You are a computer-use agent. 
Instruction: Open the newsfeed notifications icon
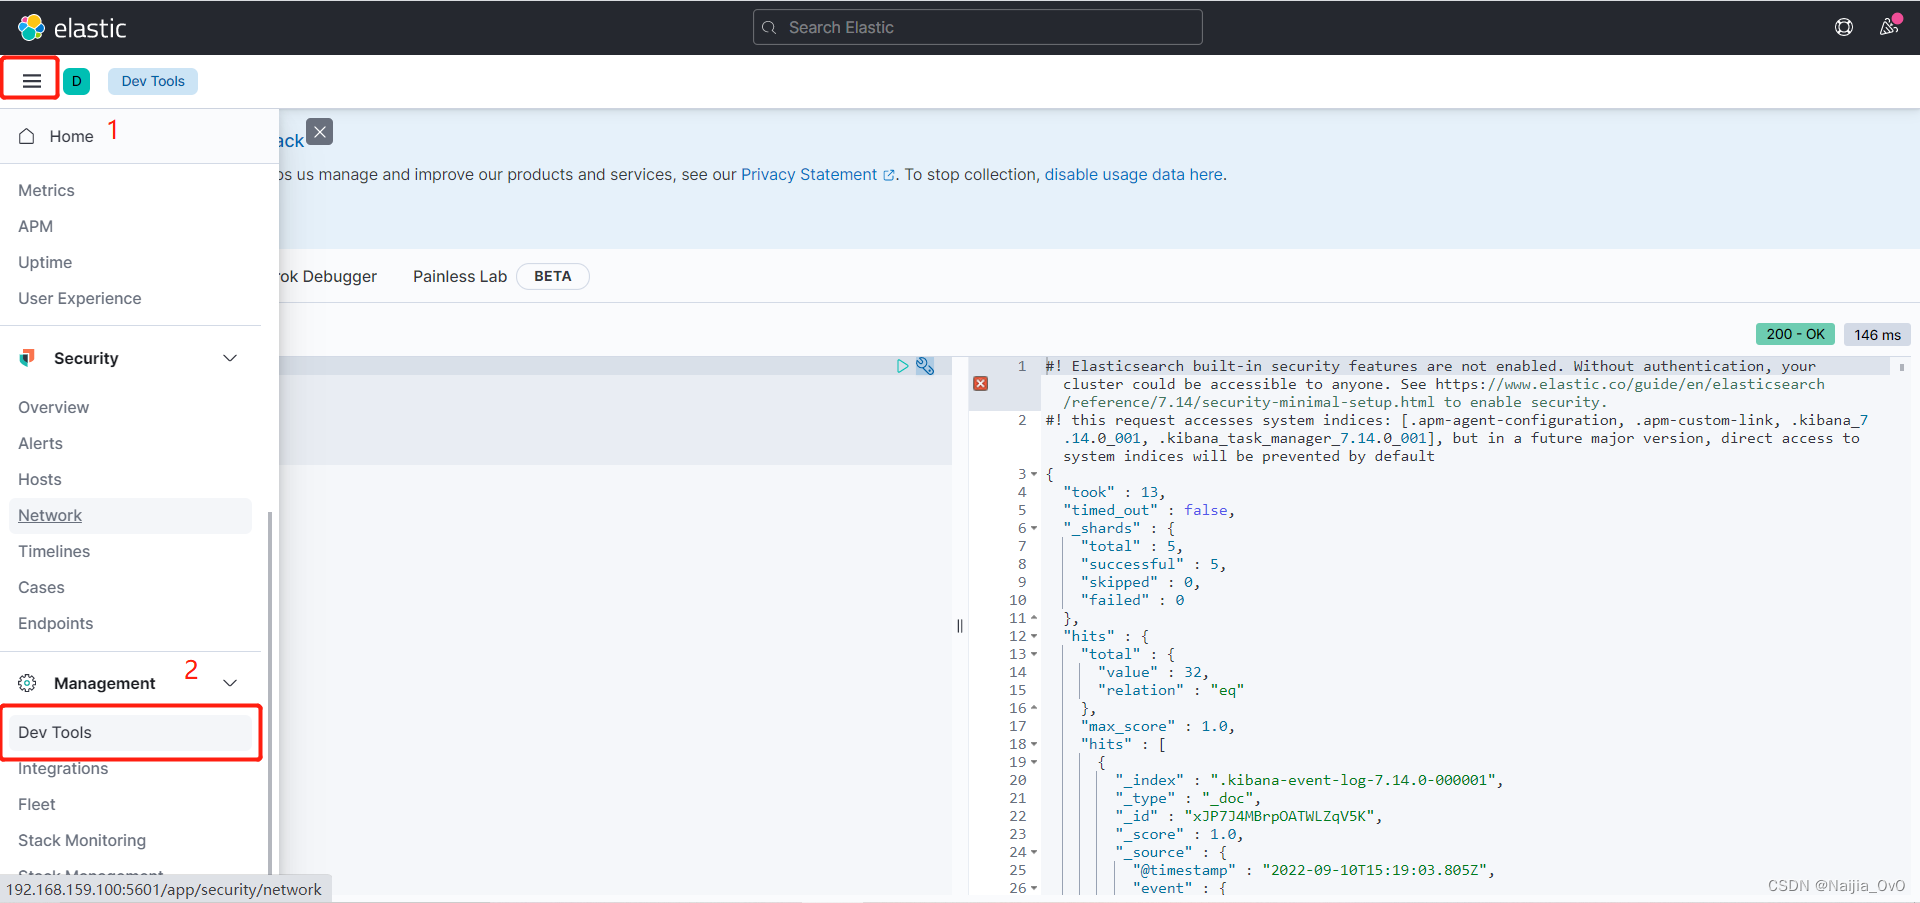pyautogui.click(x=1889, y=27)
